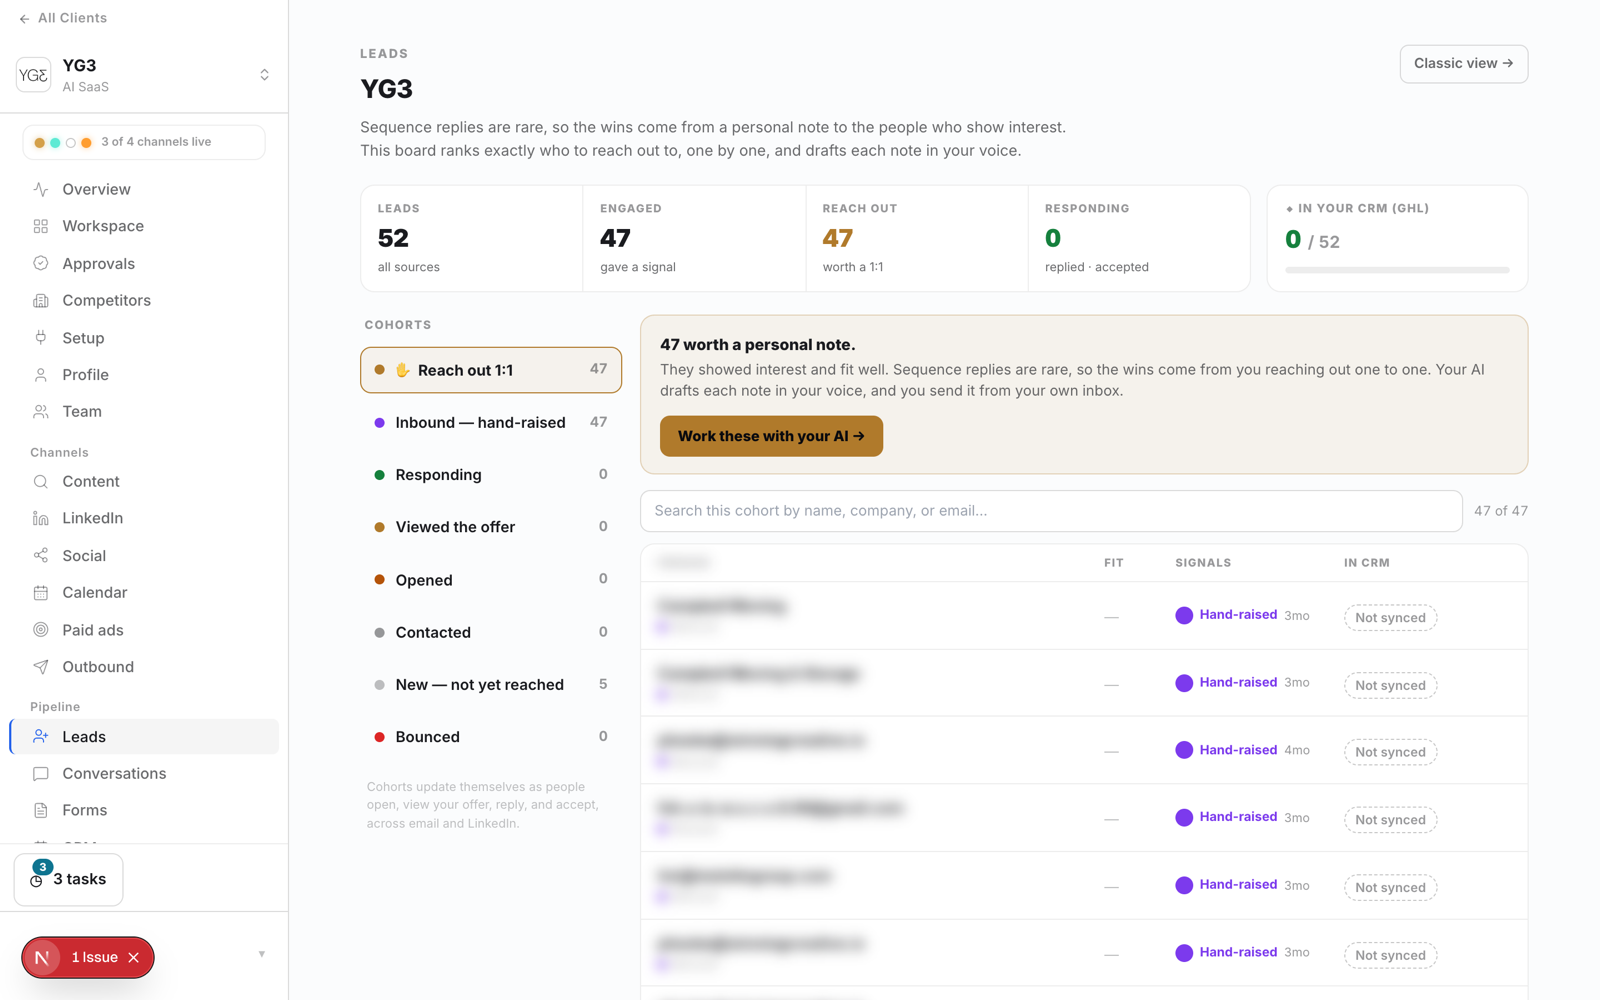Select the Reach out 1:1 cohort

point(491,370)
